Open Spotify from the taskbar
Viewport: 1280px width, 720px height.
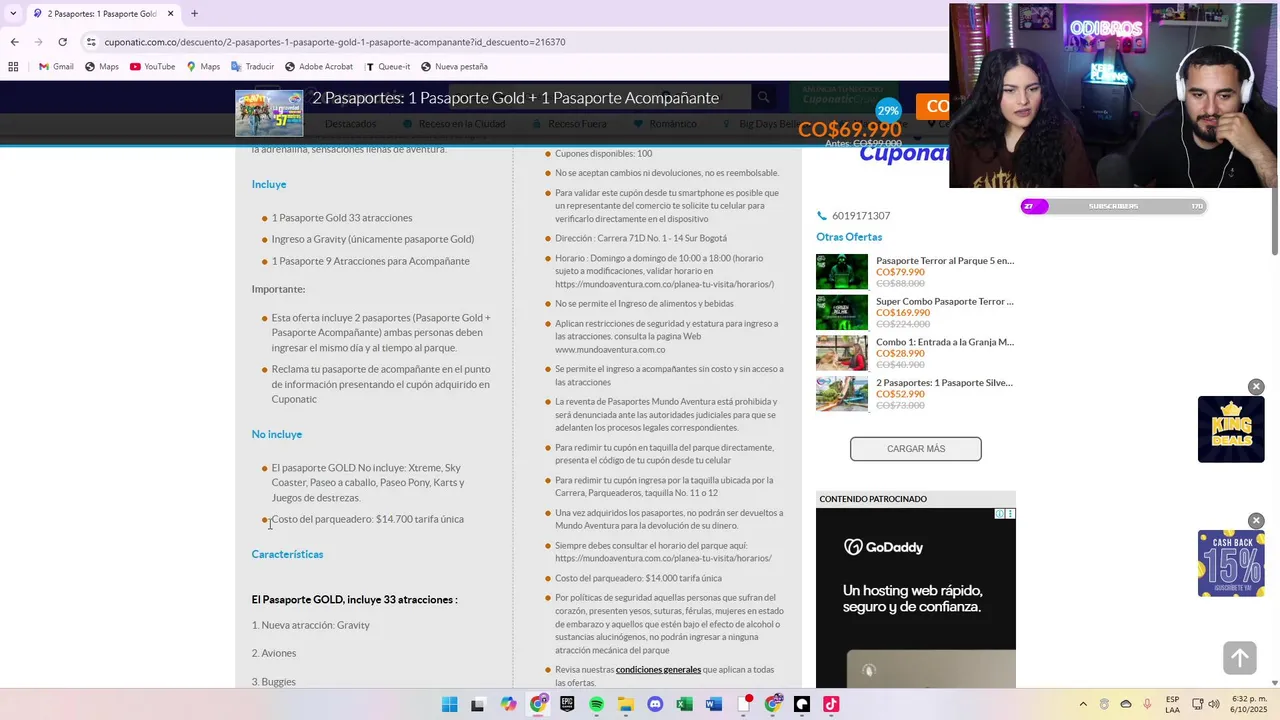pyautogui.click(x=597, y=704)
